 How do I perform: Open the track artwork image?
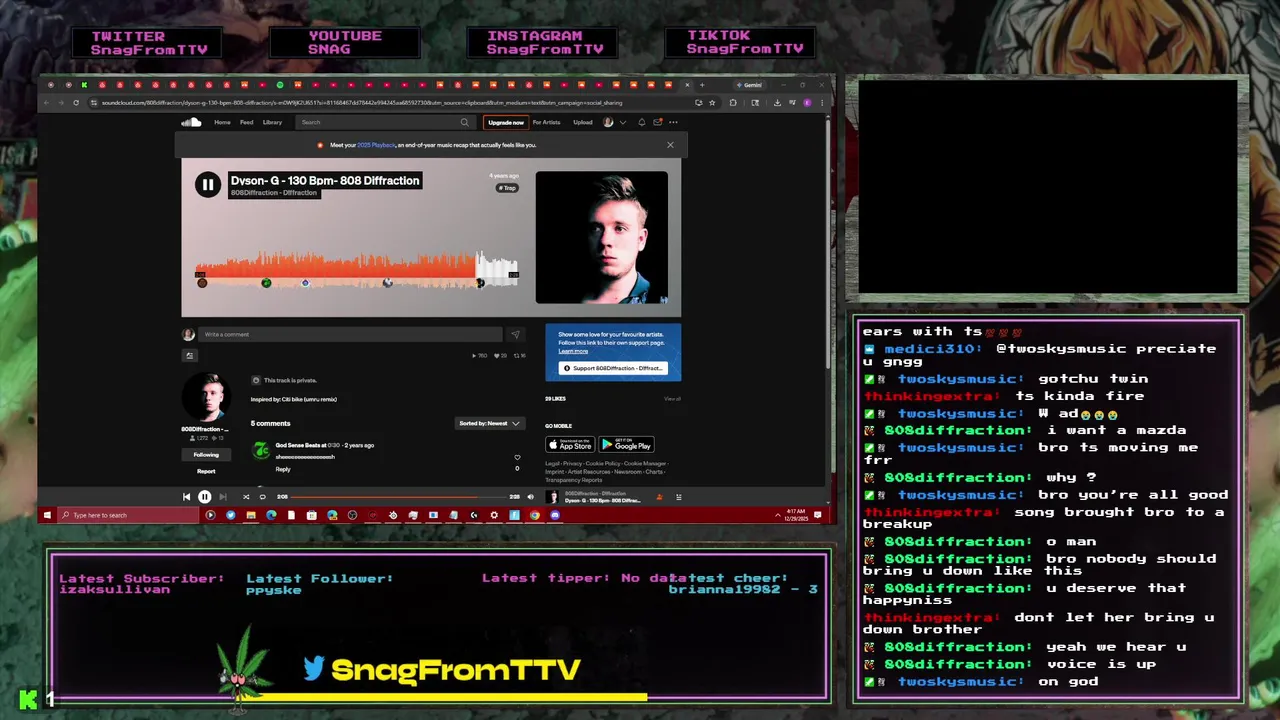tap(601, 237)
